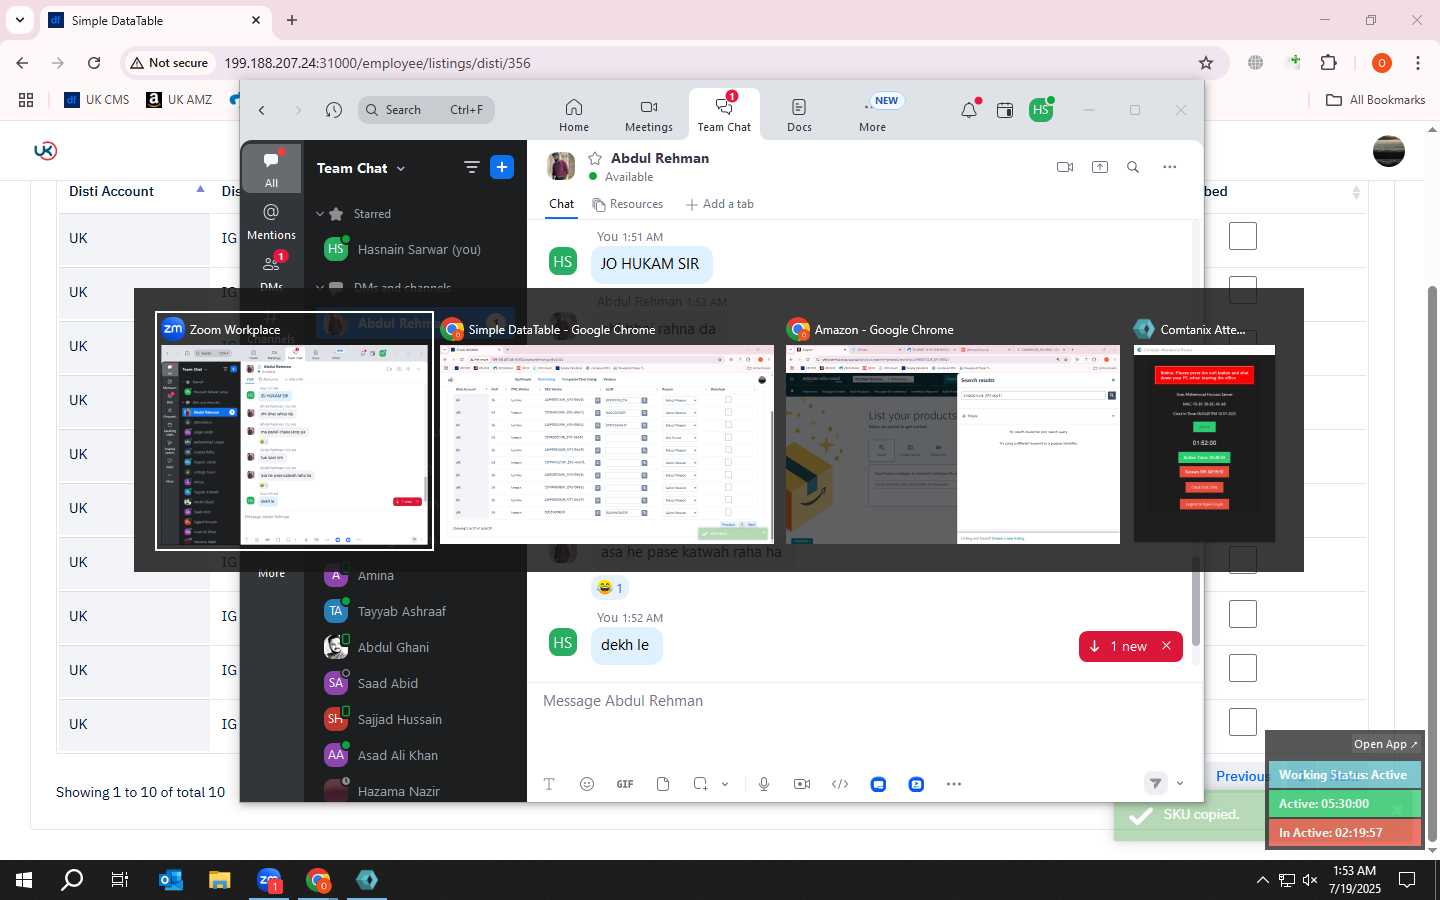Filter the Team Chat list
The image size is (1440, 900).
[x=472, y=167]
